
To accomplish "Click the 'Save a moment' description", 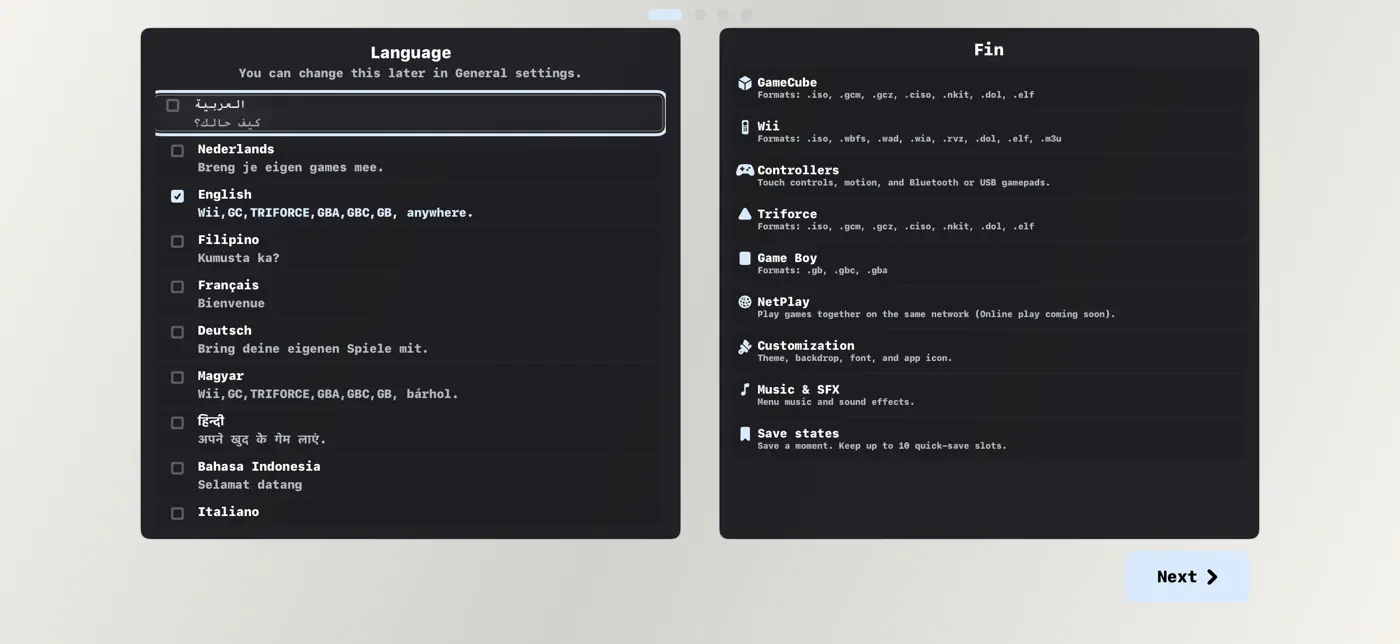I will 882,446.
